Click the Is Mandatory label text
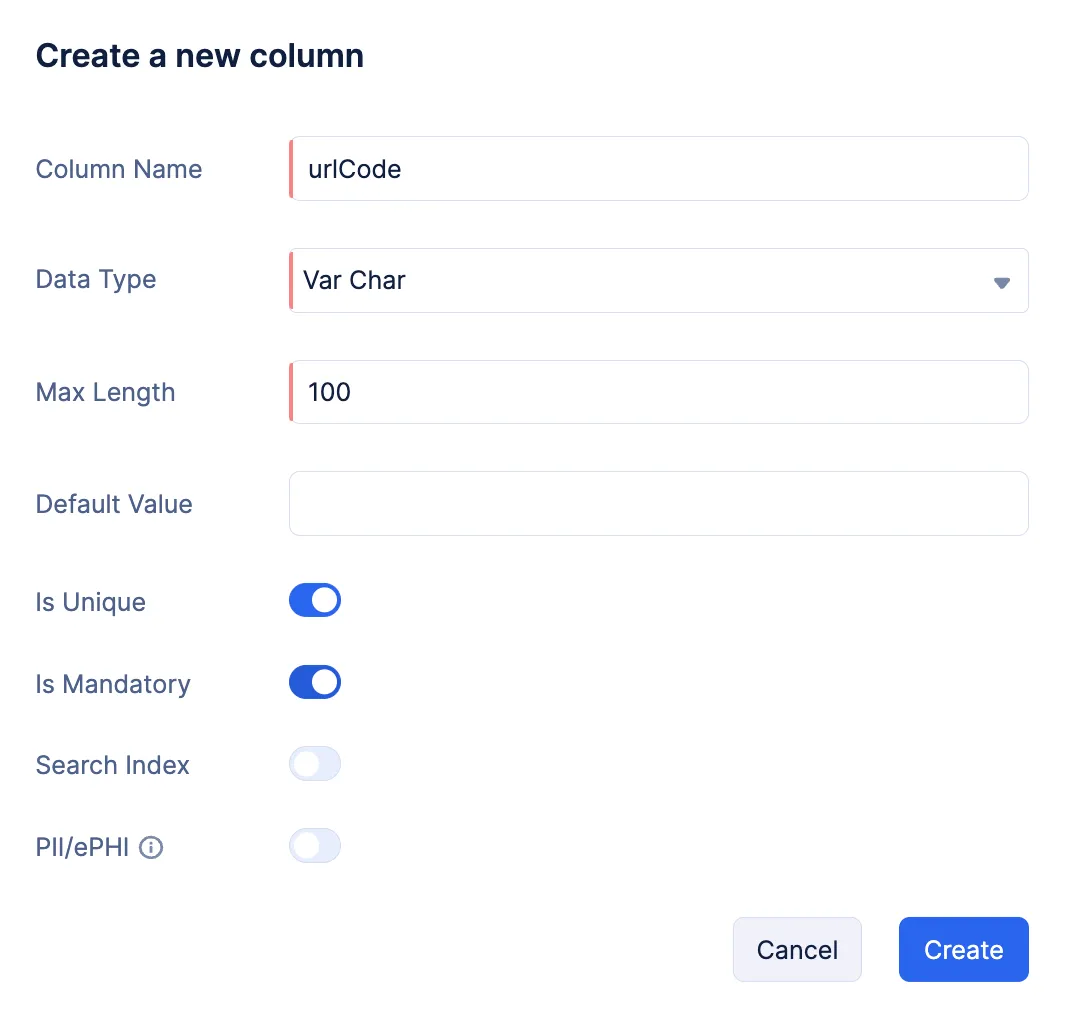Screen dimensions: 1066x1022 [x=113, y=684]
